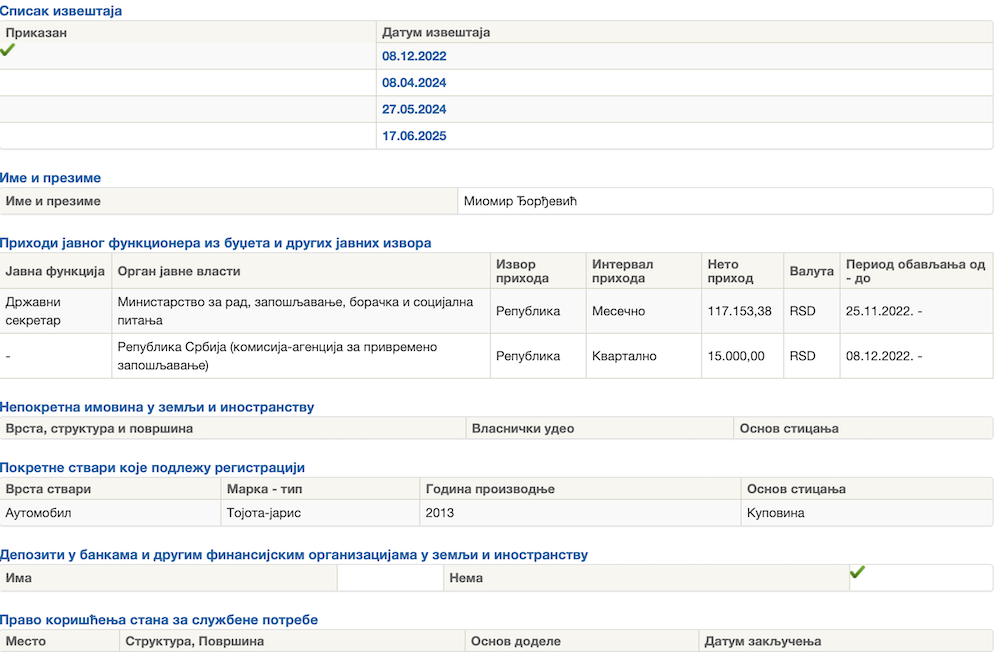Select the 27.05.2024 report link
The width and height of the screenshot is (1000, 652).
(x=414, y=109)
